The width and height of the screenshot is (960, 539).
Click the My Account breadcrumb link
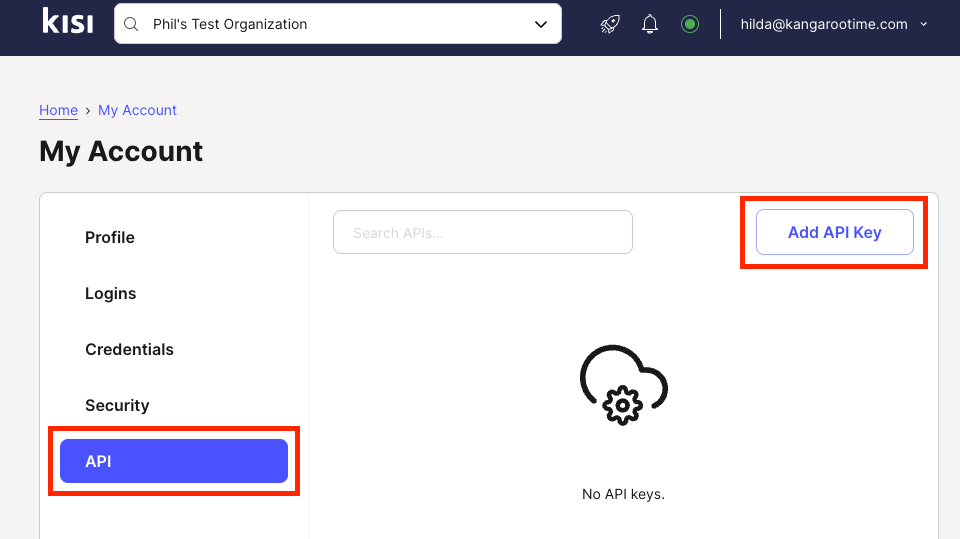(x=137, y=110)
